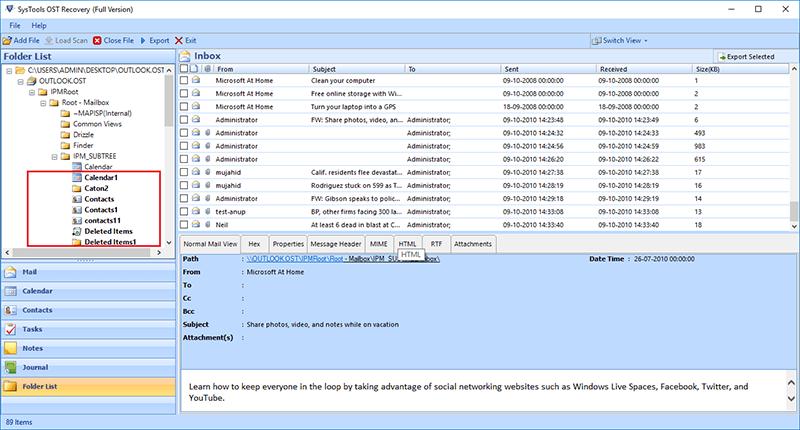Image resolution: width=800 pixels, height=430 pixels.
Task: Click the Contacts1 folder icon in tree
Action: 77,210
